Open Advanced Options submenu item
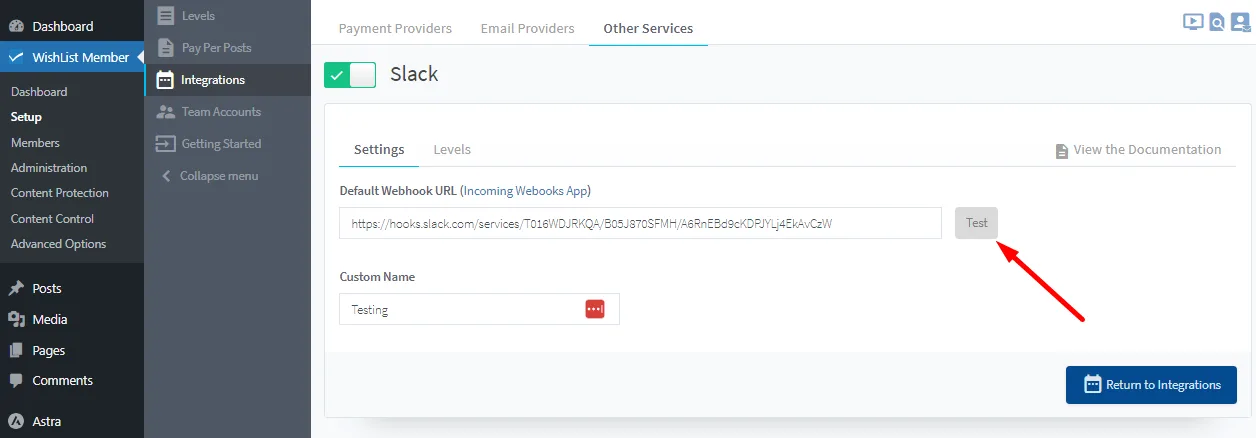Viewport: 1256px width, 438px height. click(x=58, y=243)
